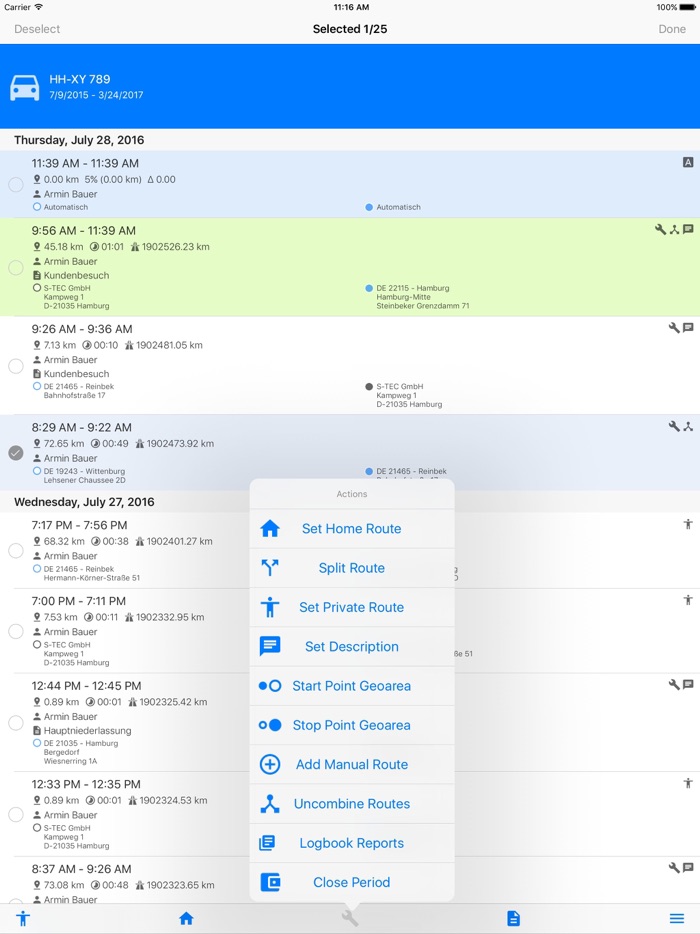Open the HH-XY 789 vehicle header
700x934 pixels.
pyautogui.click(x=350, y=86)
